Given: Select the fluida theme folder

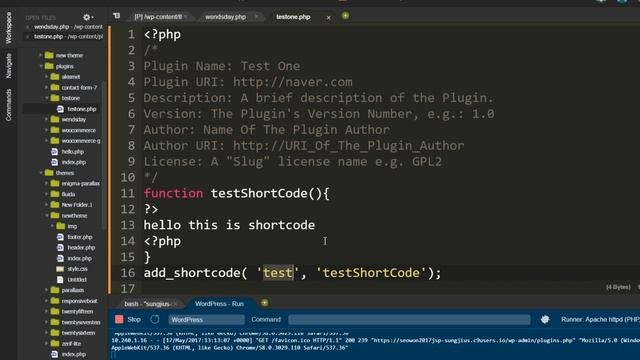Looking at the screenshot, I should [x=68, y=194].
